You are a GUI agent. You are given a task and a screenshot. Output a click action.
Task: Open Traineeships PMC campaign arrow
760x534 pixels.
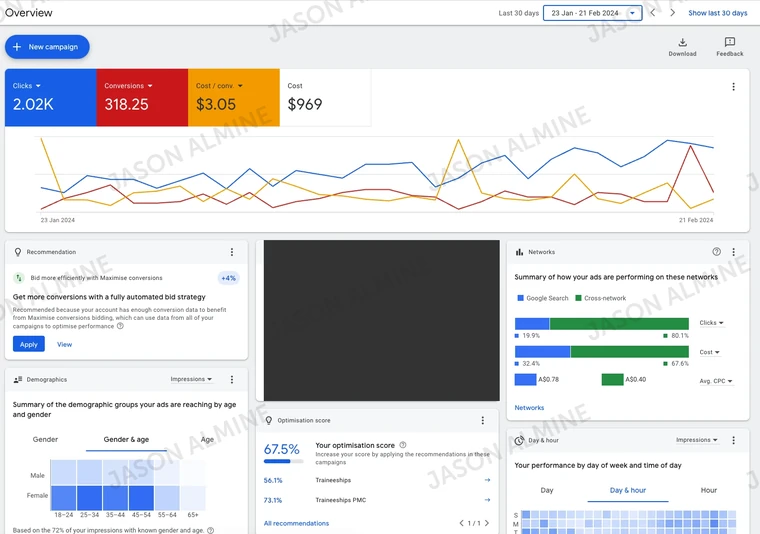point(487,500)
